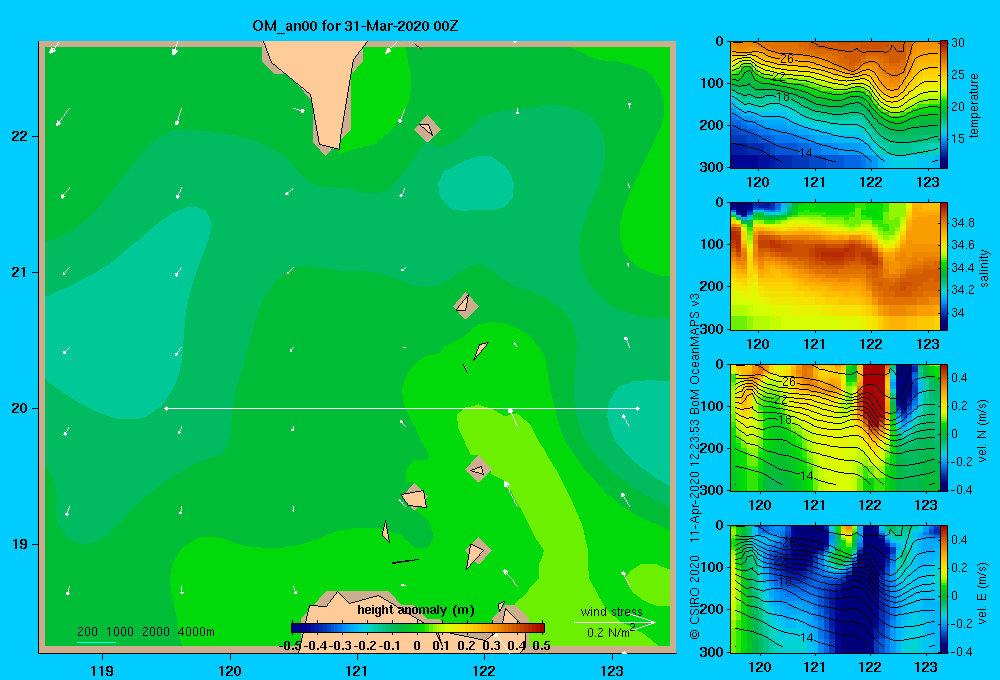
Task: Click the 'vel. N (m/s)' axis label
Action: pos(983,431)
